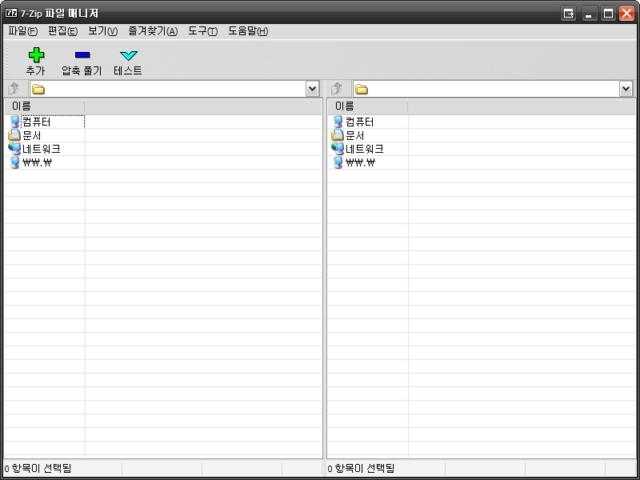Open the 도구(T) menu

pyautogui.click(x=202, y=31)
